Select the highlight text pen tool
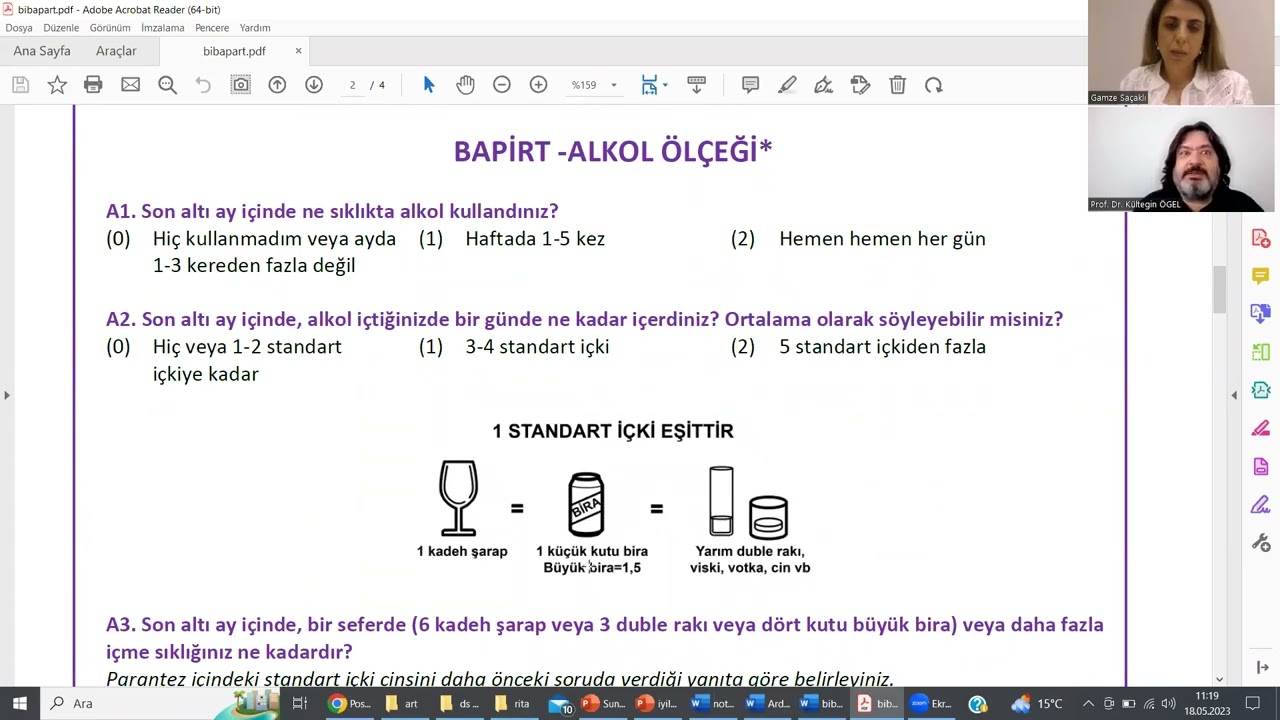Image resolution: width=1280 pixels, height=720 pixels. pyautogui.click(x=787, y=85)
